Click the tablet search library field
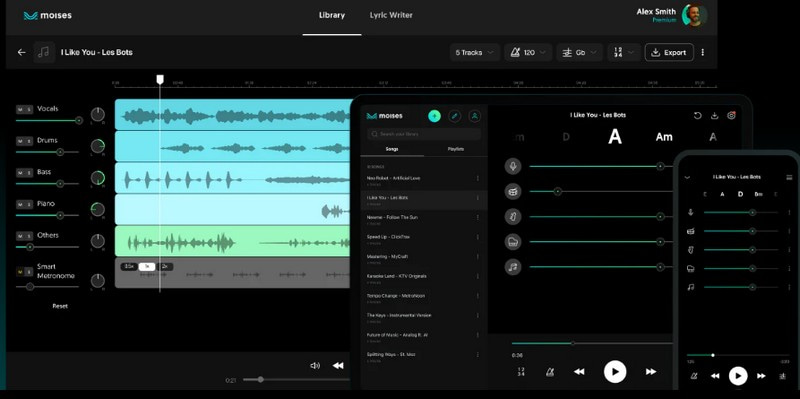The height and width of the screenshot is (399, 800). [x=423, y=134]
